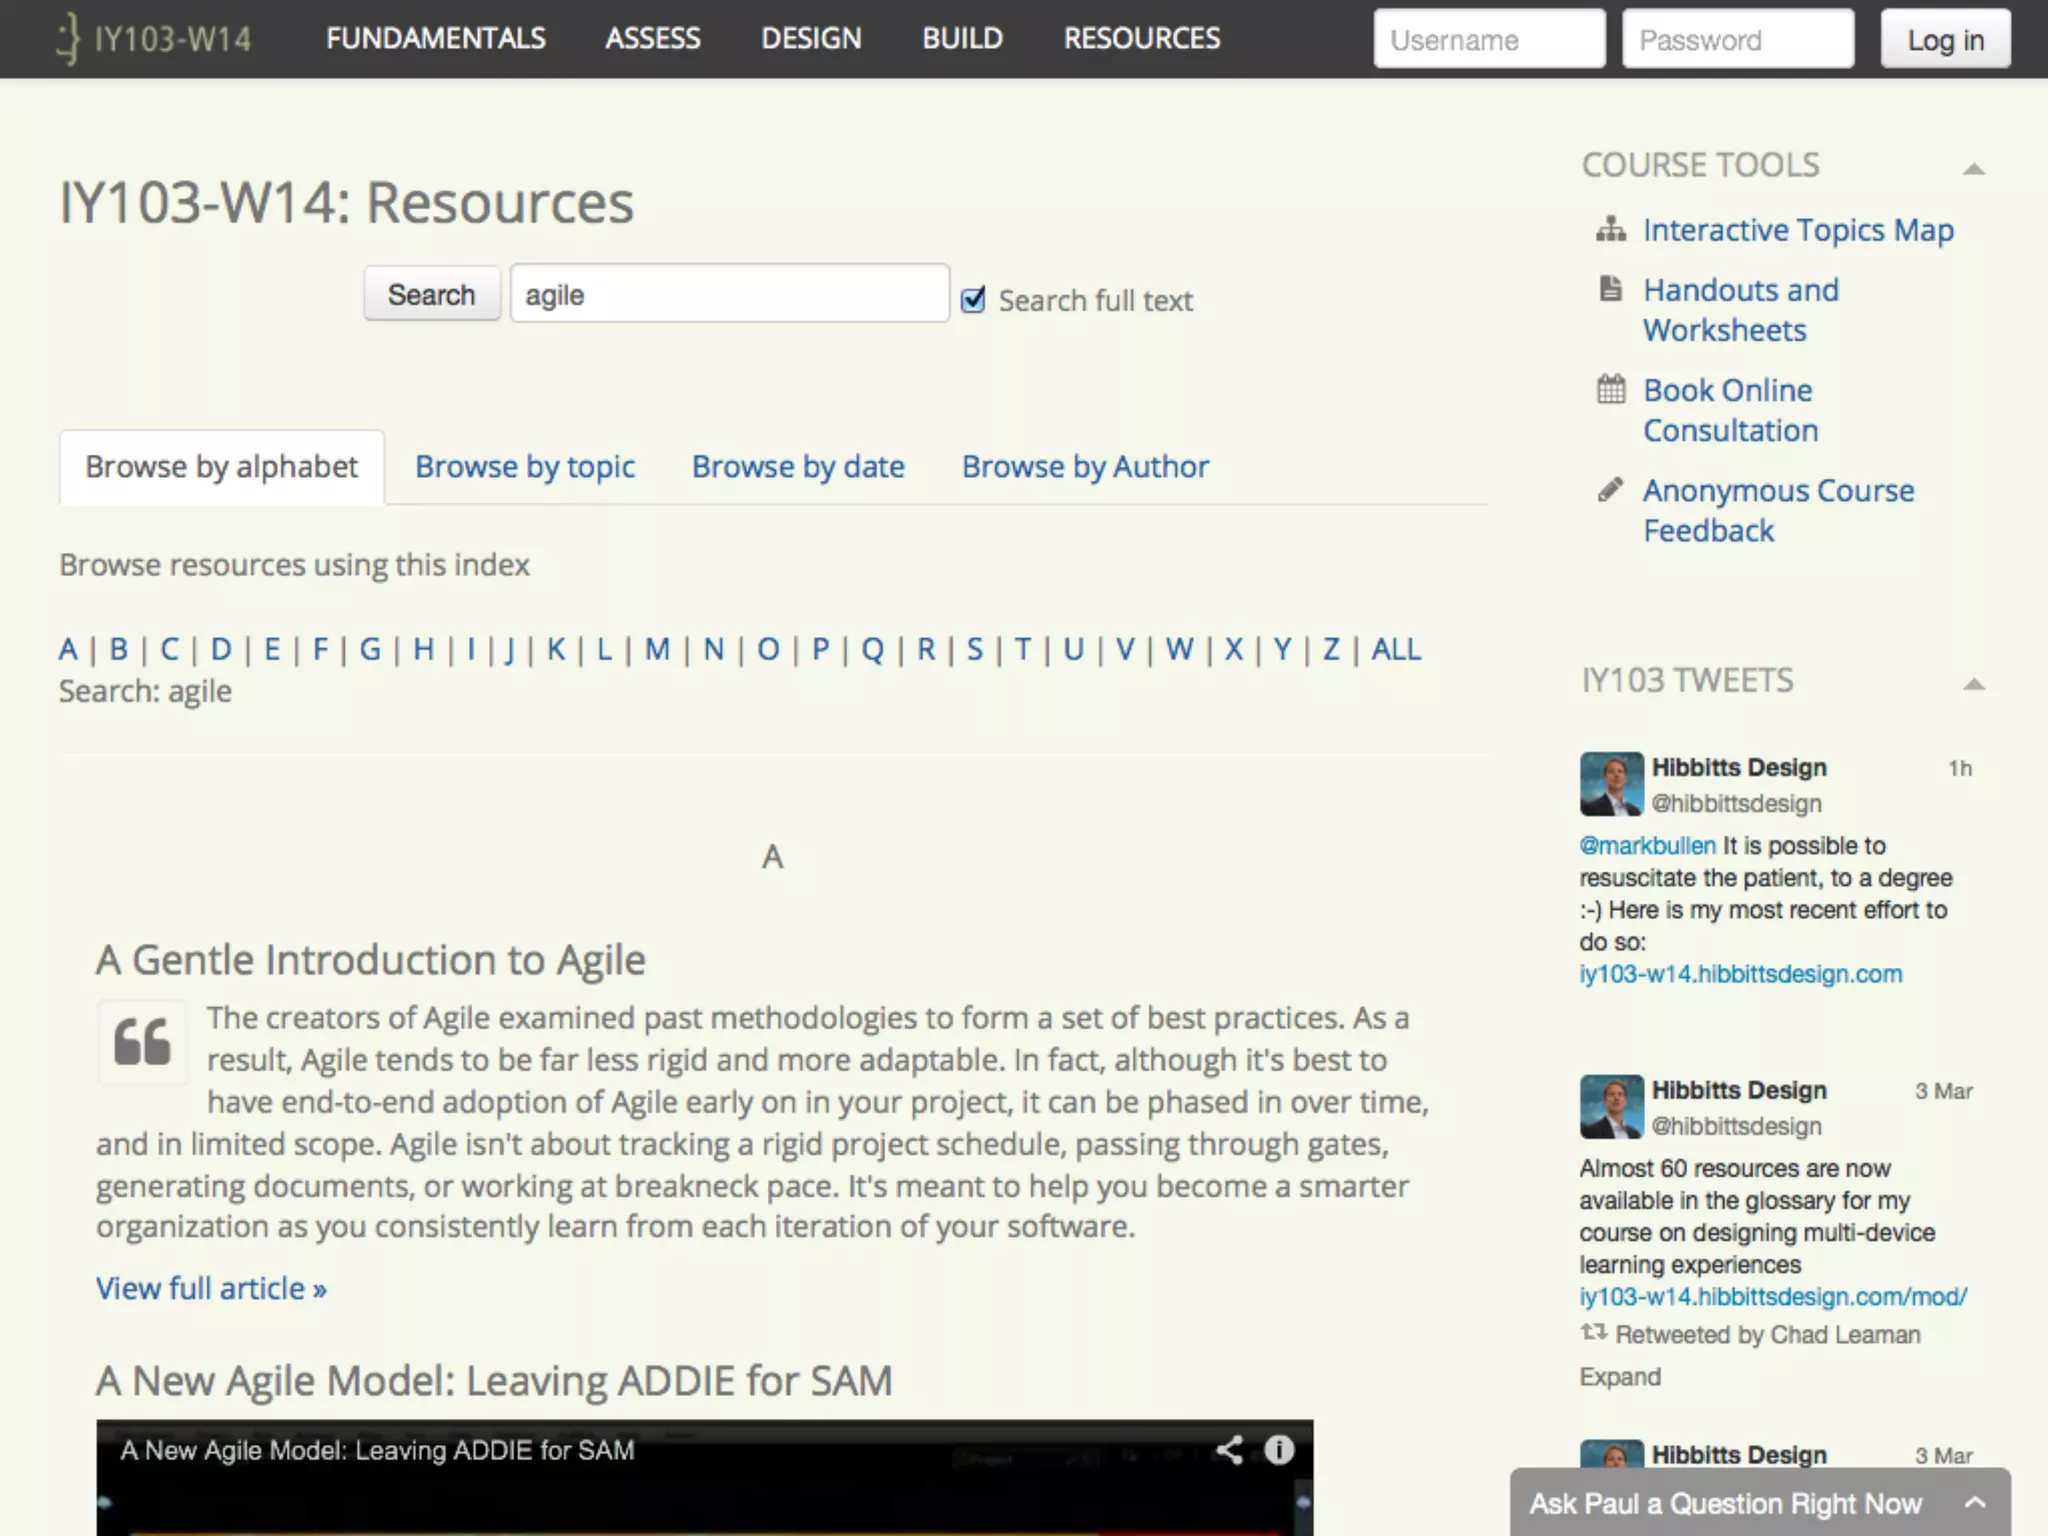The width and height of the screenshot is (2048, 1536).
Task: Expand the retweeted Hibbitts Design tweet
Action: (x=1620, y=1377)
